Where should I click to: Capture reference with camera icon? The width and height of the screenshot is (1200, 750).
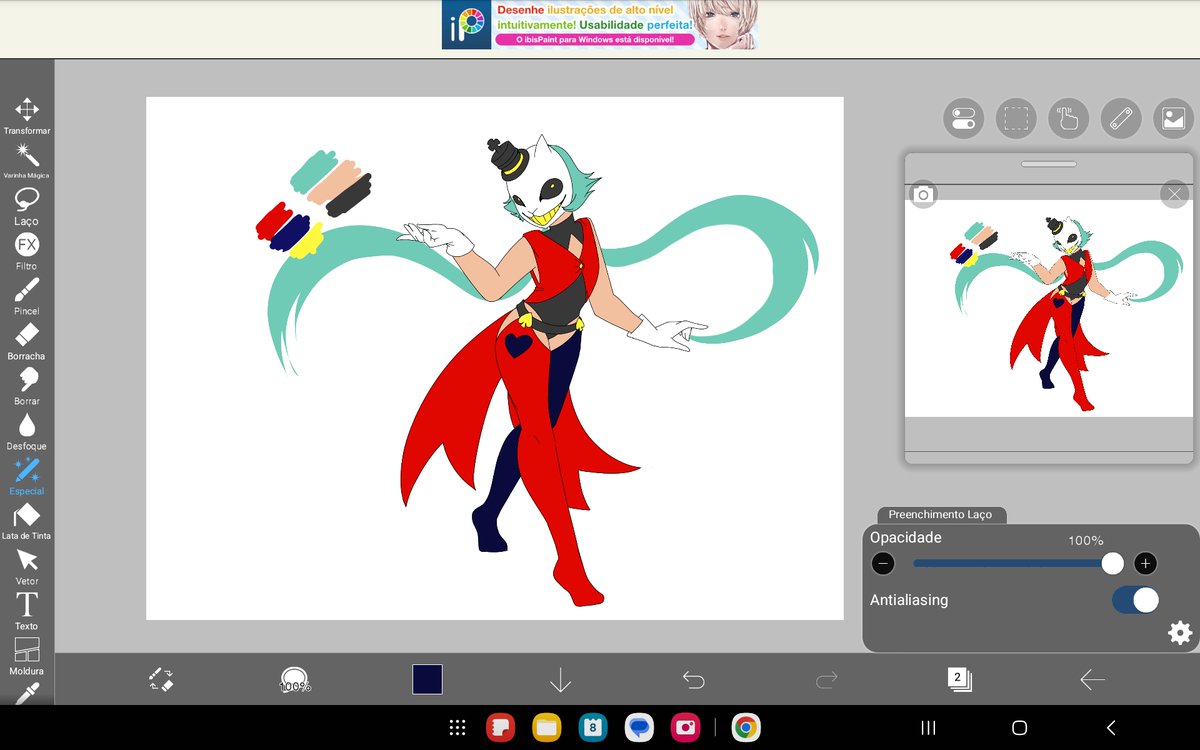pyautogui.click(x=923, y=195)
